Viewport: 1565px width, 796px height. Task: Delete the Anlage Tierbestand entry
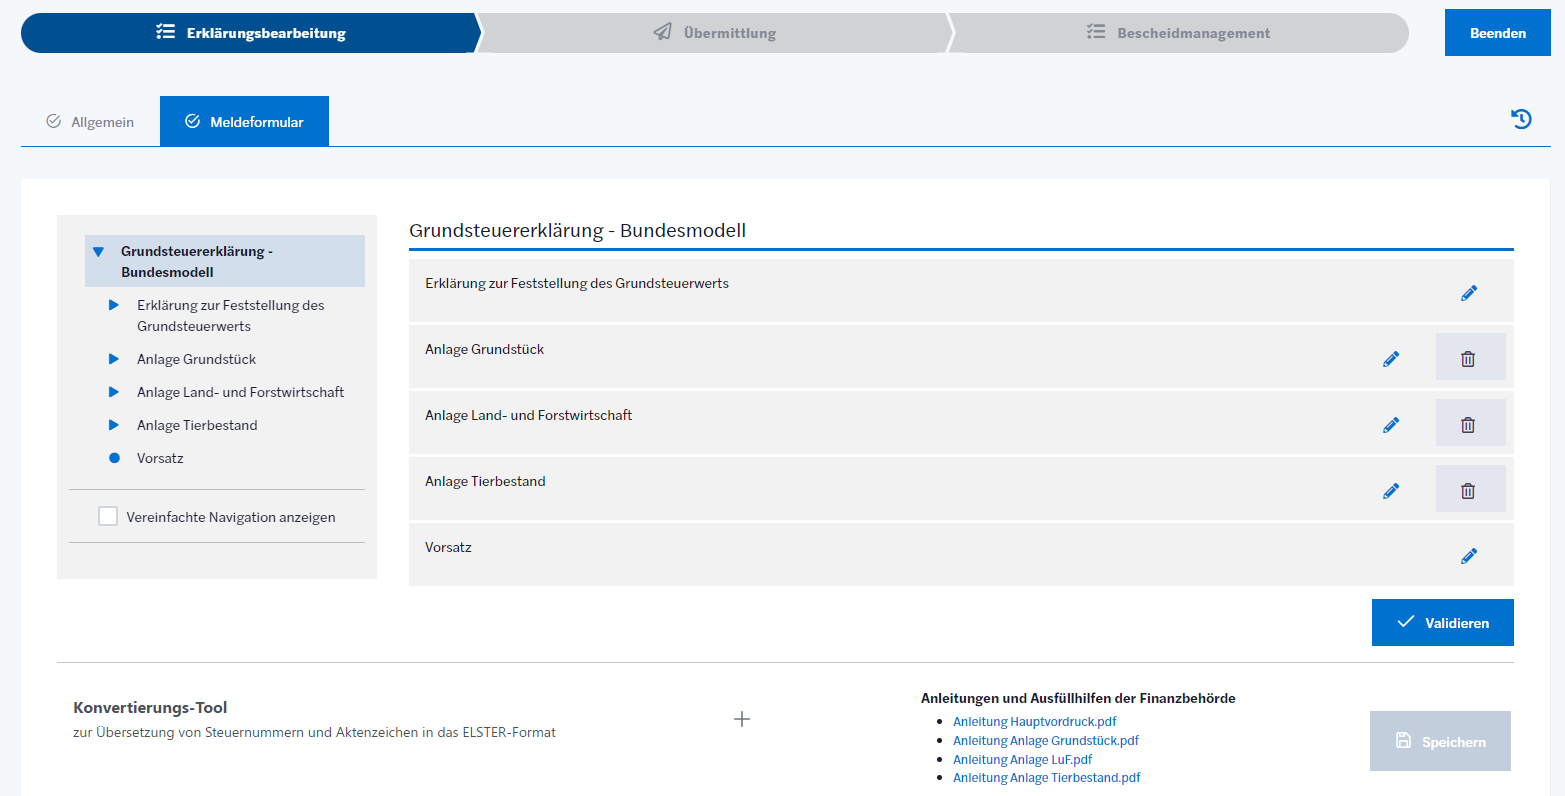pyautogui.click(x=1468, y=491)
